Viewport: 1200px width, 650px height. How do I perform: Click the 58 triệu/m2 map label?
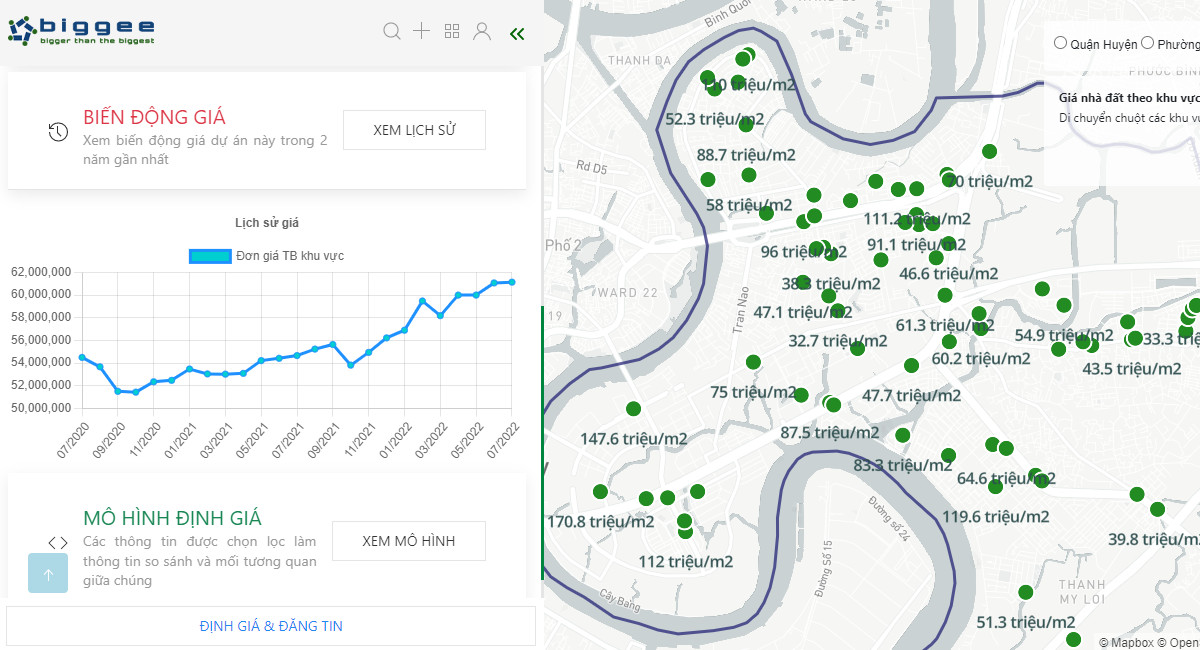pos(749,205)
